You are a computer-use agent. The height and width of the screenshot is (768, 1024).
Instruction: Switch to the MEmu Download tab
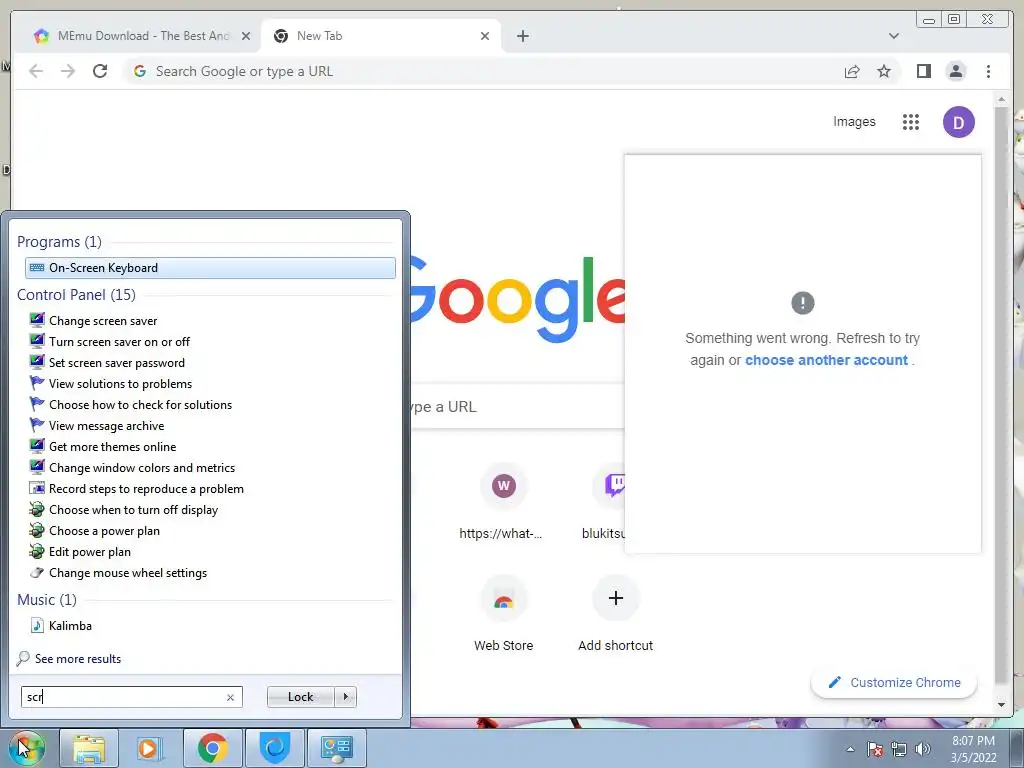click(140, 36)
